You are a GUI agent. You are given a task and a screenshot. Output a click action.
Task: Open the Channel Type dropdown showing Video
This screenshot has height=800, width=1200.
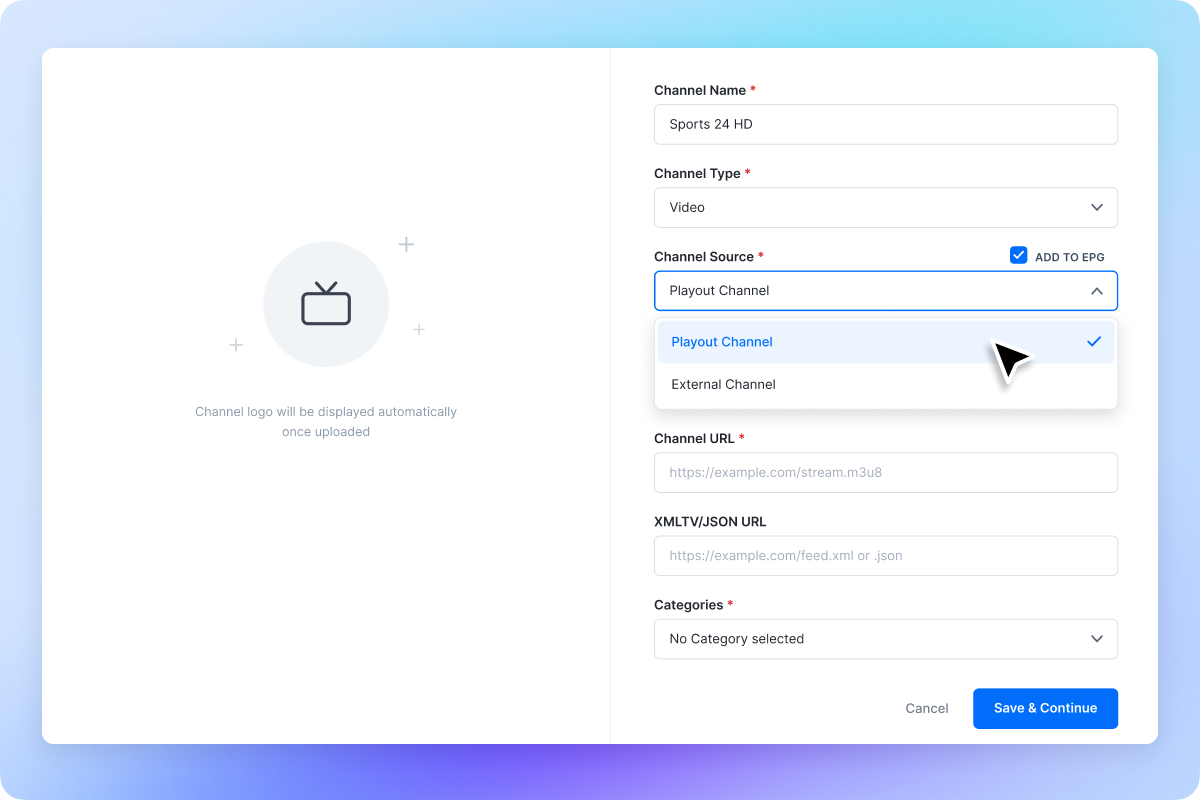[886, 208]
